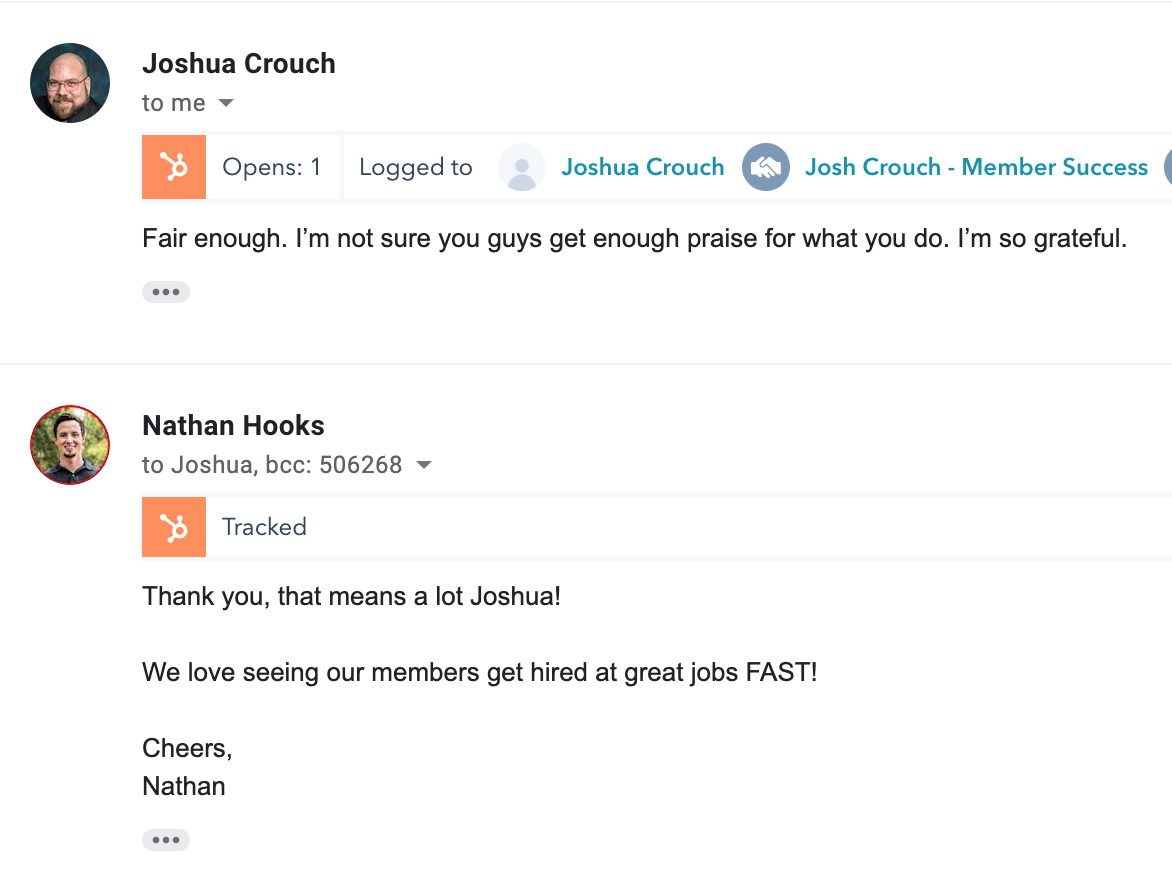Click the HubSpot sprocket icon beside Opens: 1
Image resolution: width=1172 pixels, height=888 pixels.
coord(174,167)
